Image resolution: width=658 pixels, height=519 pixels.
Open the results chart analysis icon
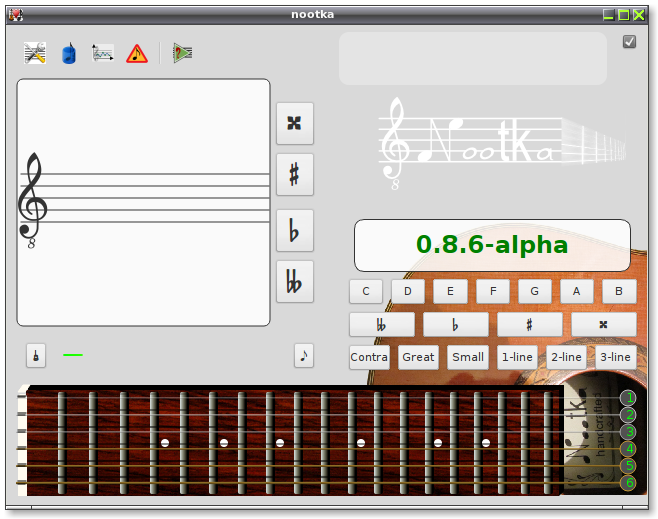click(x=103, y=53)
